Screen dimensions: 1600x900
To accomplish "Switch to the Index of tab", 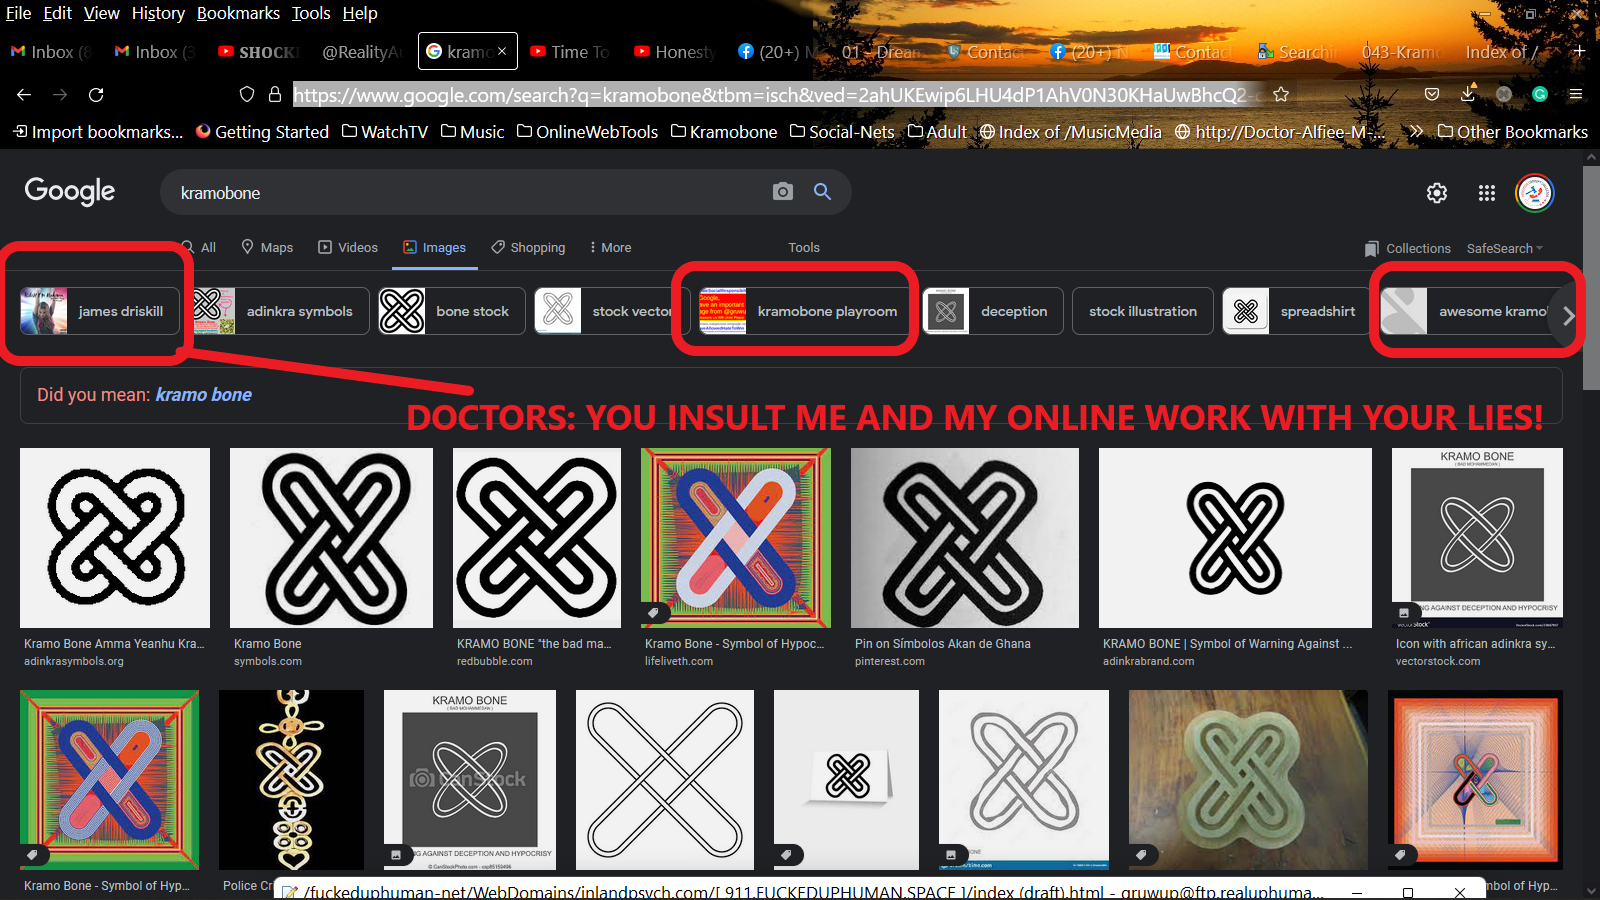I will [x=1503, y=51].
